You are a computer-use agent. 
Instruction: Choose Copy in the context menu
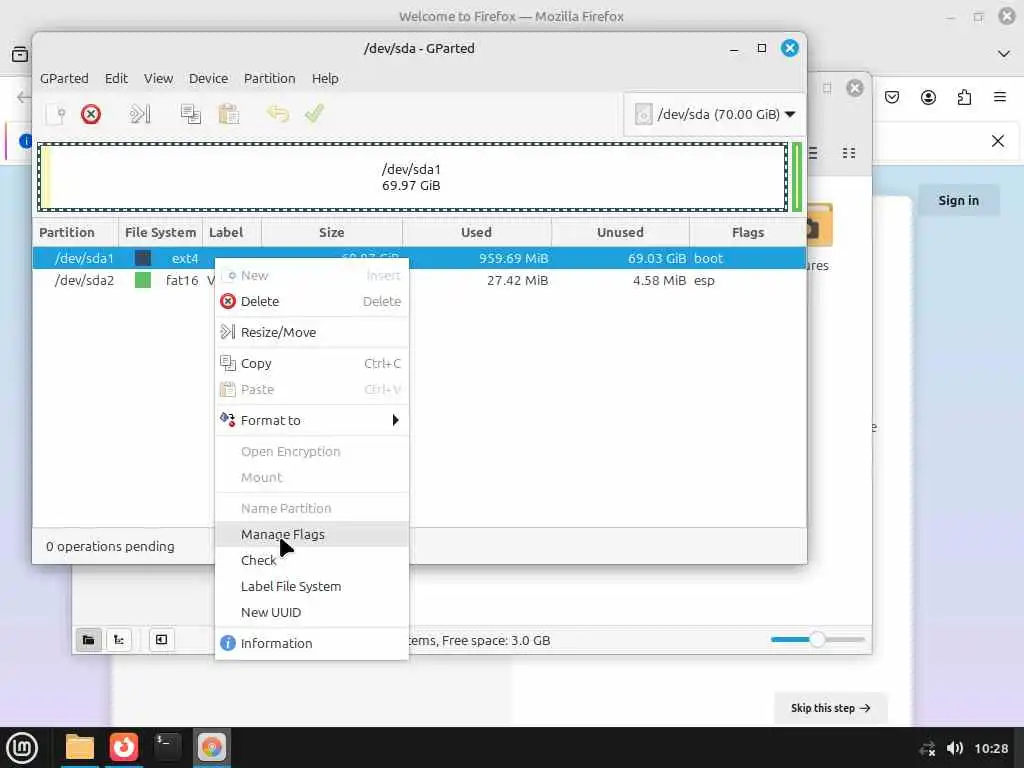tap(312, 363)
